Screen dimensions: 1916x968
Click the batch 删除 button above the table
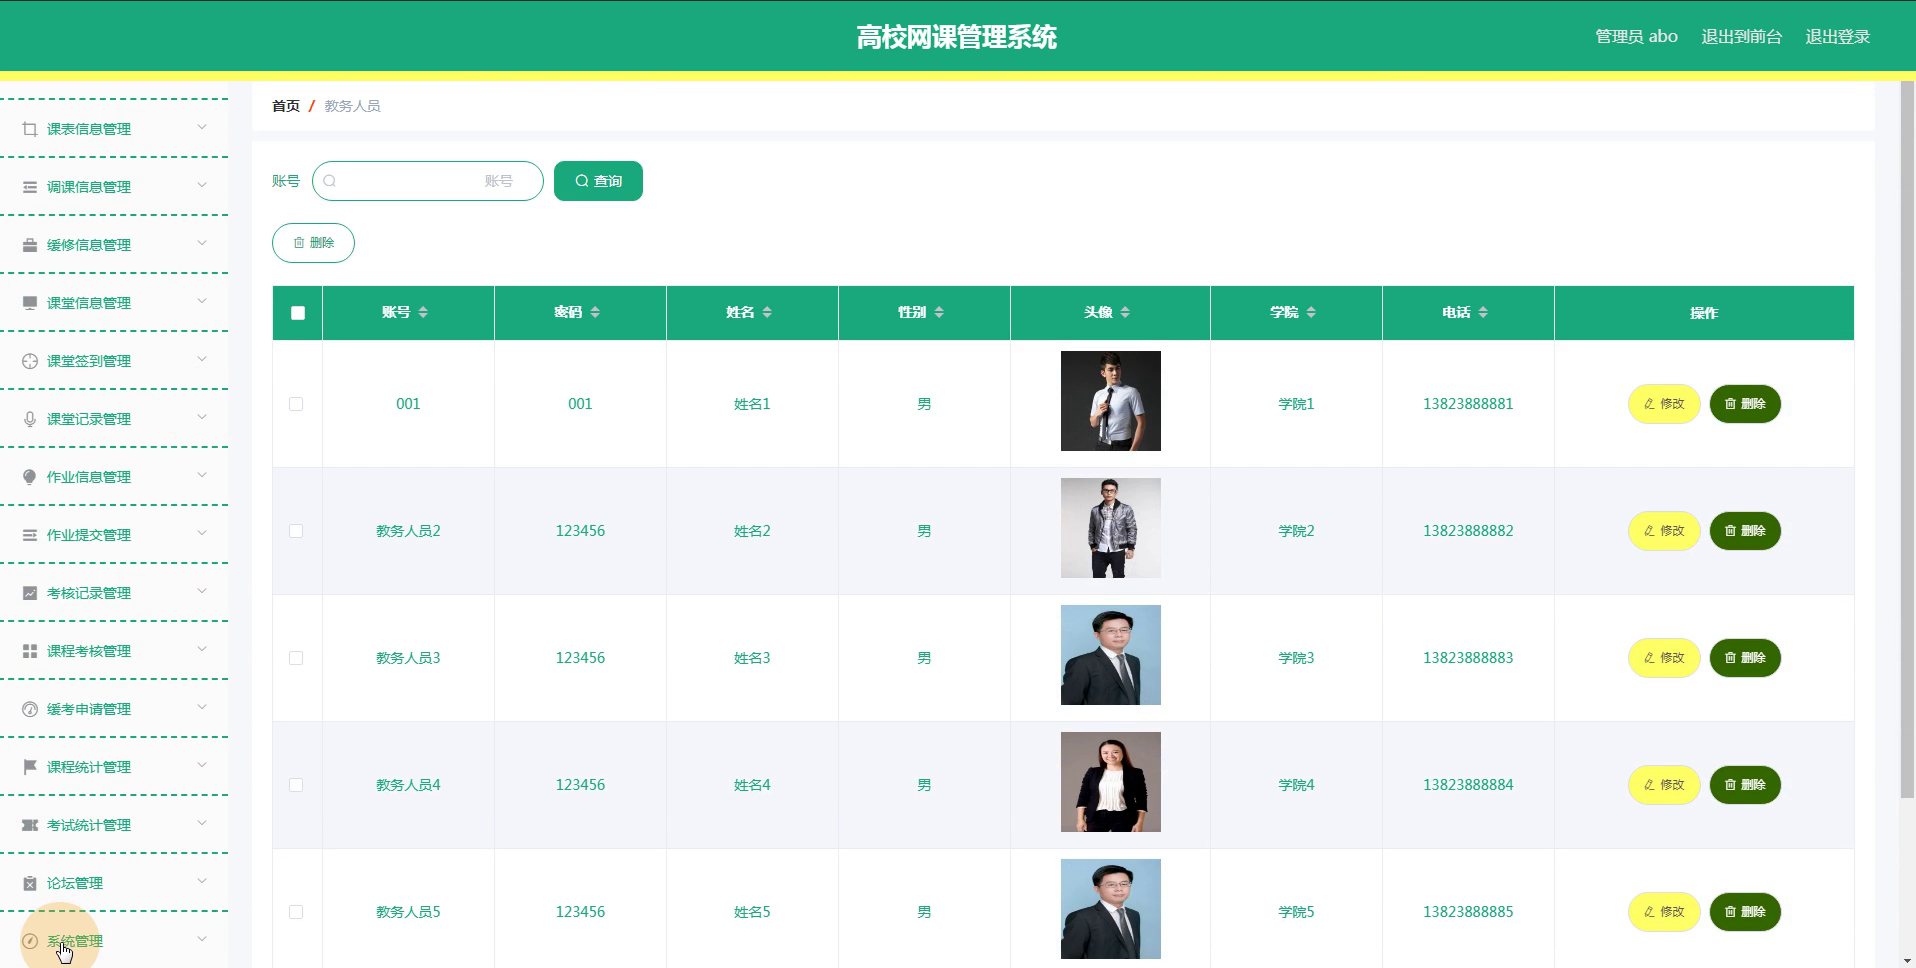[x=313, y=243]
